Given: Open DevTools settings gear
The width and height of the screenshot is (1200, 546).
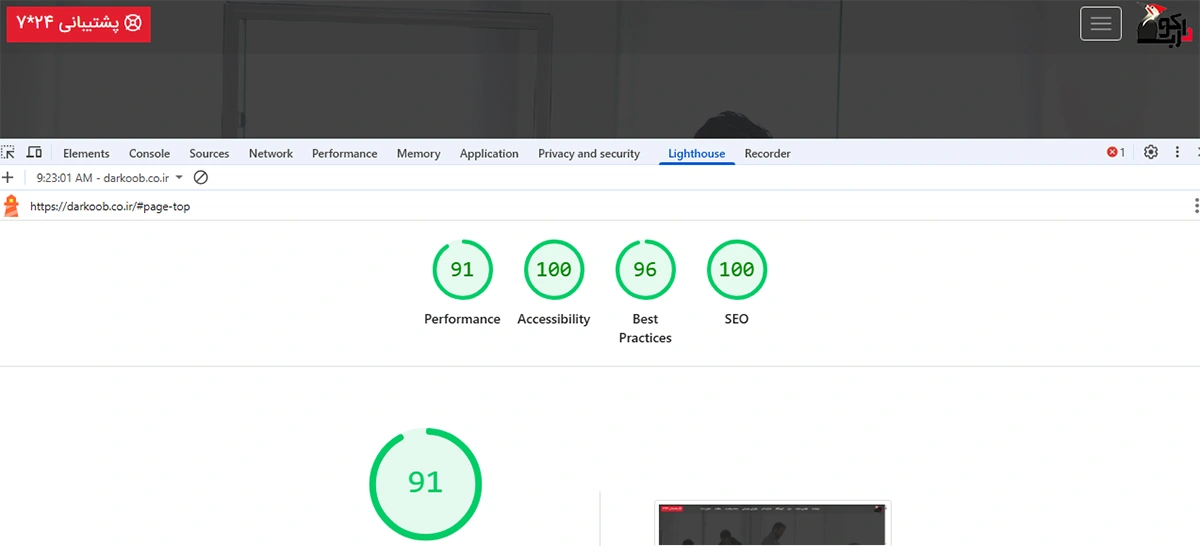Looking at the screenshot, I should click(x=1151, y=153).
